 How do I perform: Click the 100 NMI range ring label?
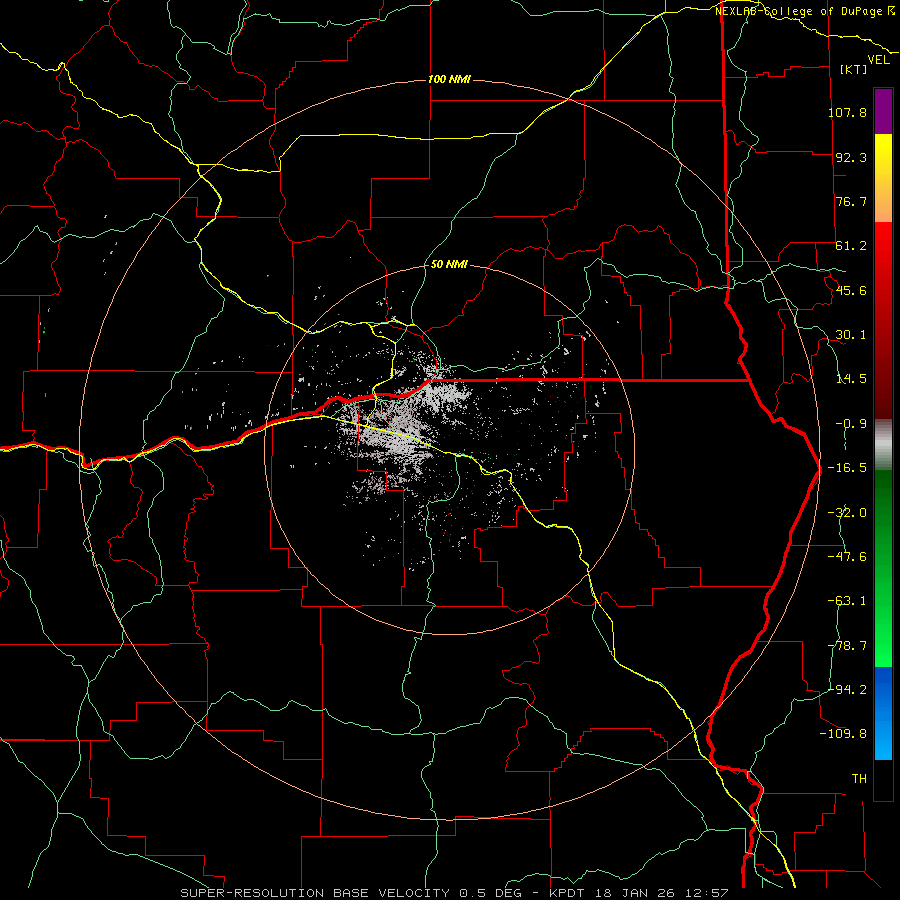[449, 79]
